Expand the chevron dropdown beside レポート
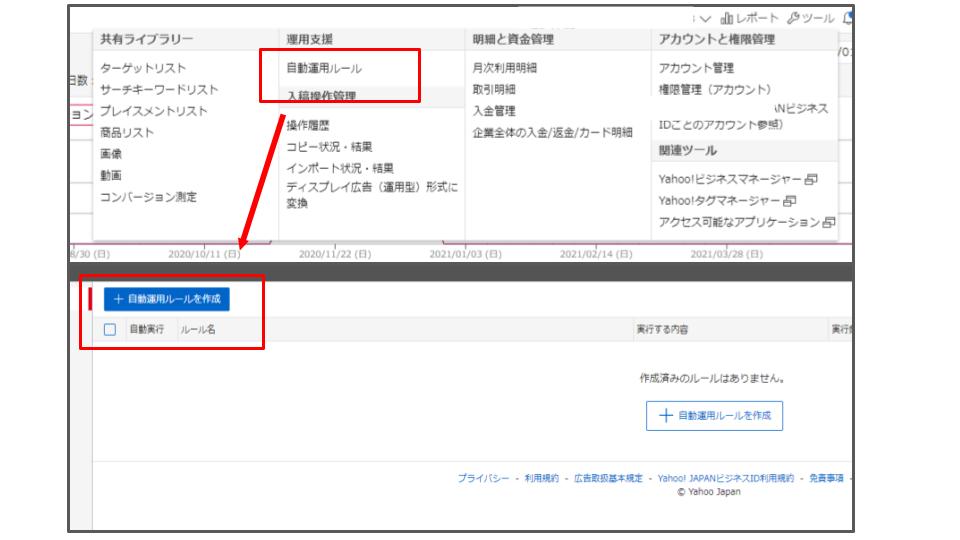The height and width of the screenshot is (540, 960). tap(705, 19)
